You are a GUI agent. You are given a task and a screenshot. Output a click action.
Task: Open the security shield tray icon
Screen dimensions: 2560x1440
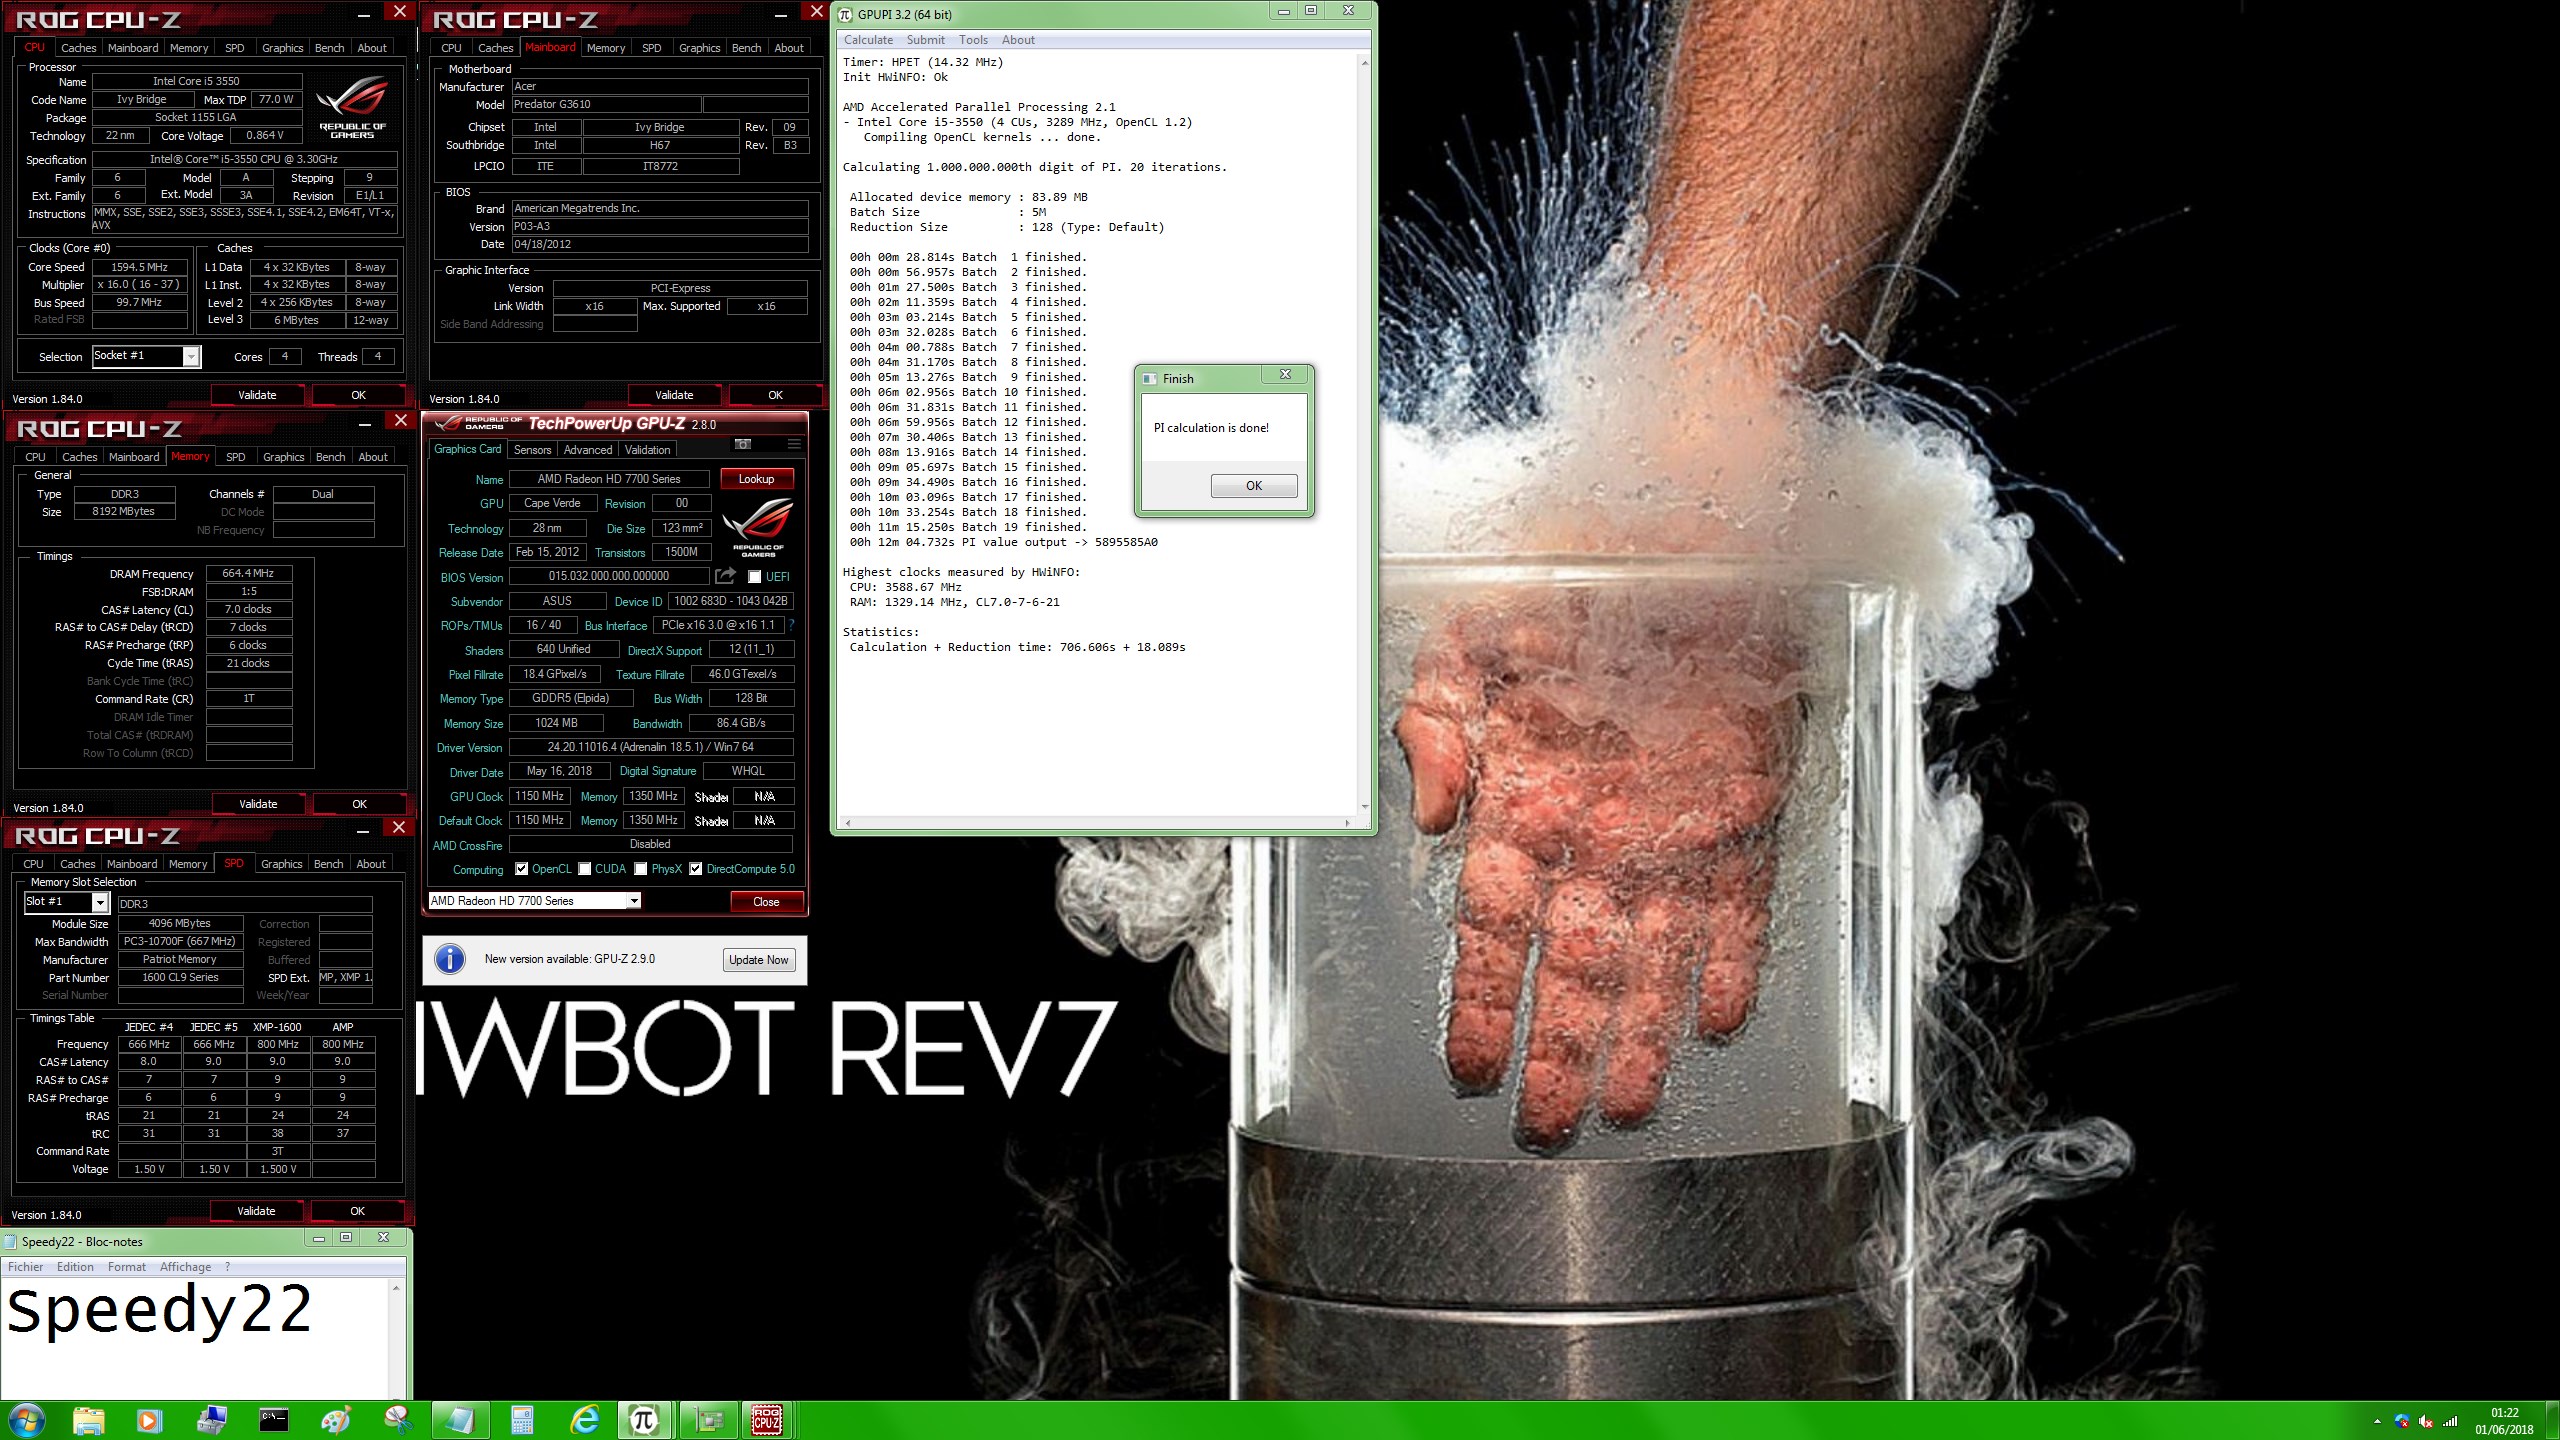click(2402, 1421)
